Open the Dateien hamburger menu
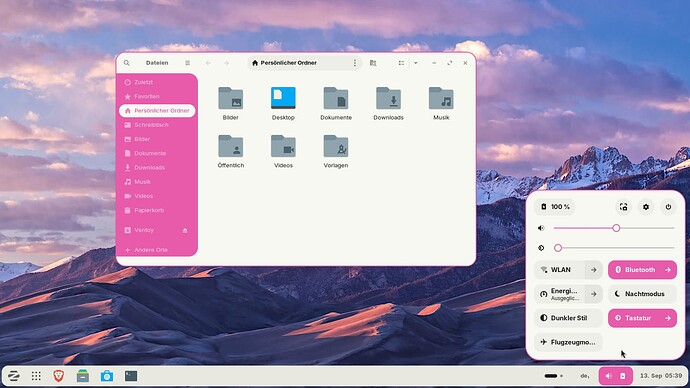 click(187, 63)
